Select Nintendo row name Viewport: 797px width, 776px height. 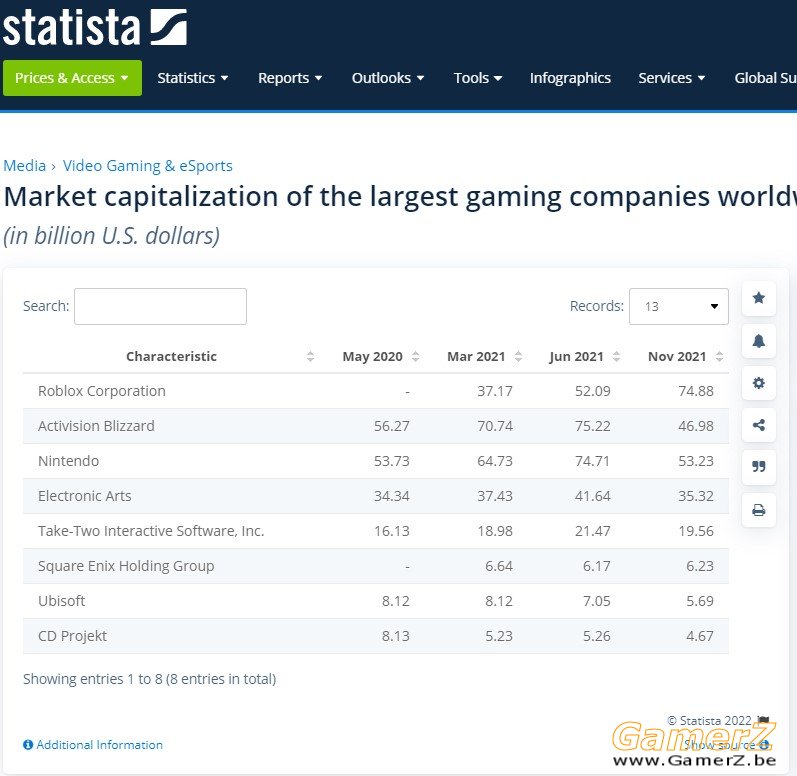[x=69, y=461]
